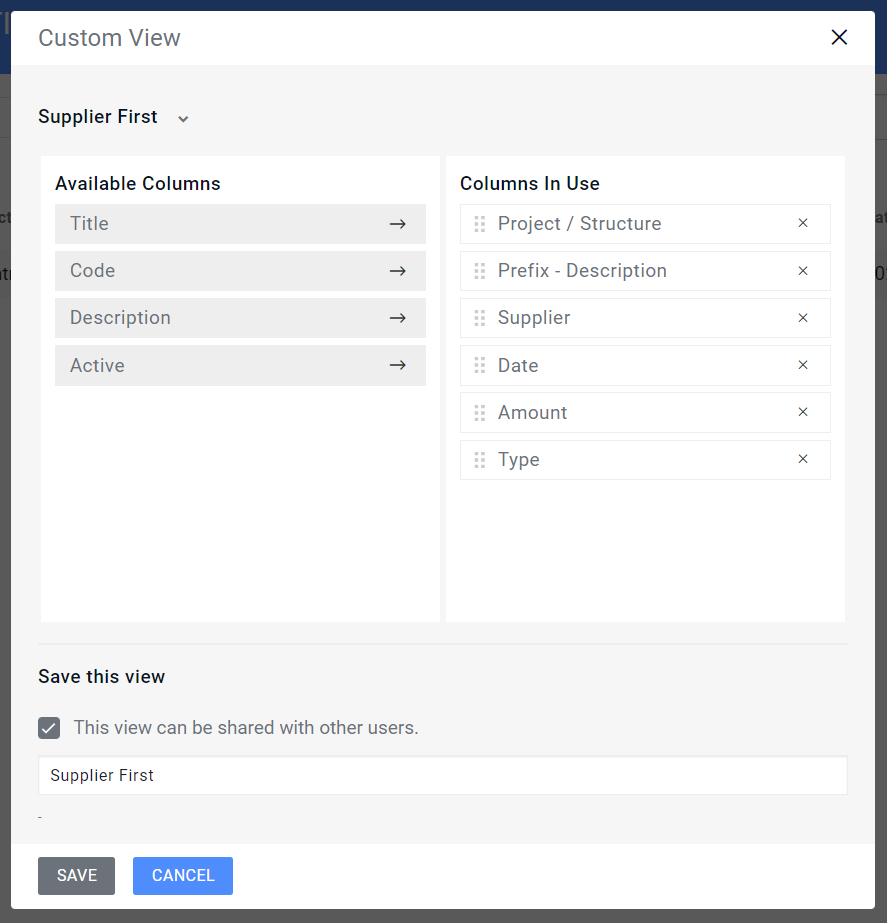This screenshot has width=887, height=923.
Task: Remove Project / Structure column with X
Action: (803, 224)
